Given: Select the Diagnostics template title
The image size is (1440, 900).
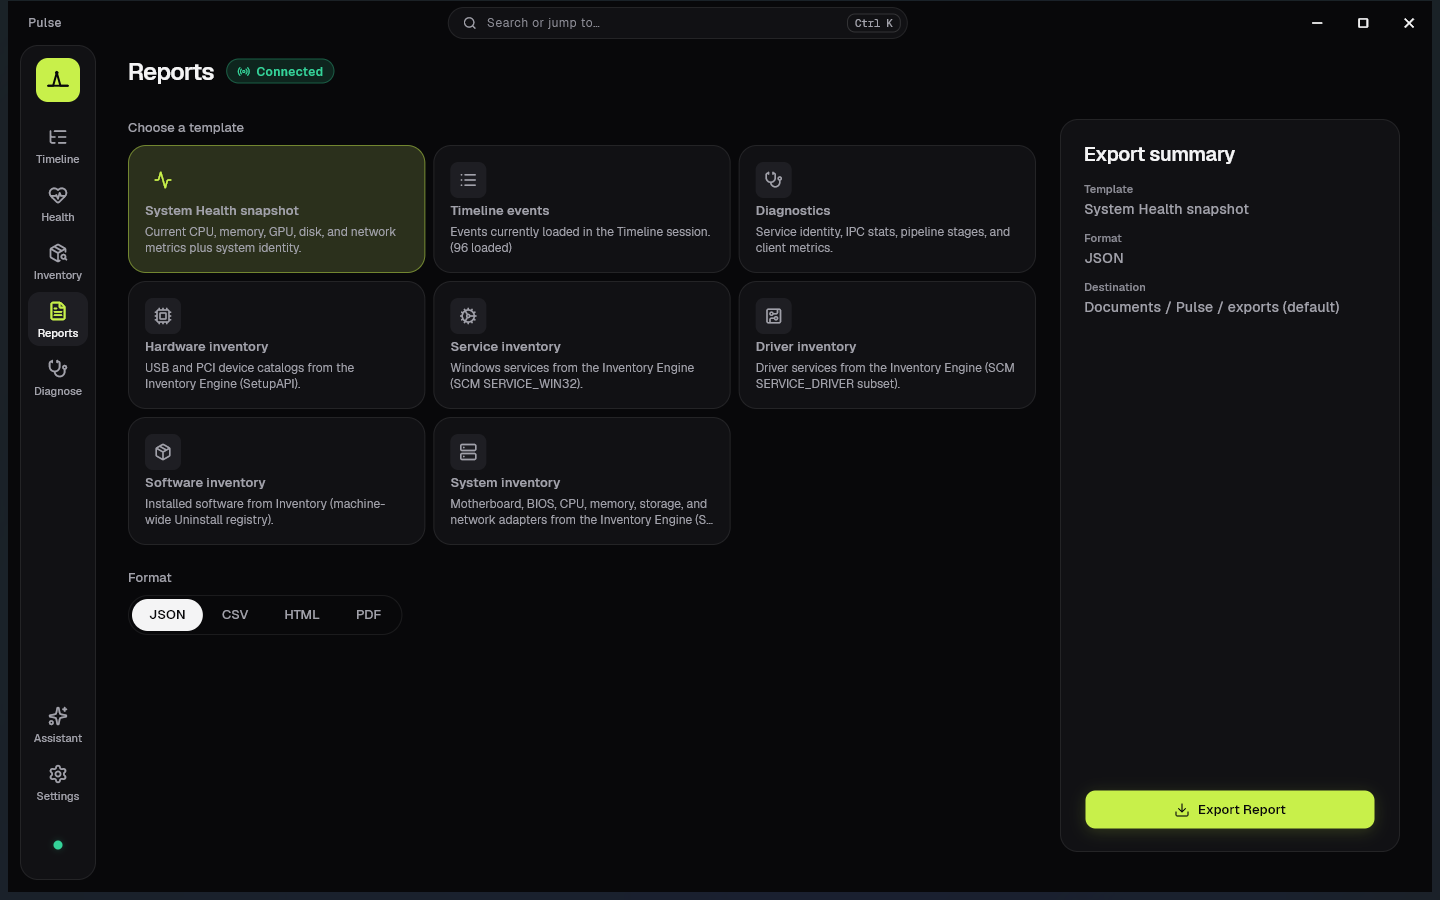Looking at the screenshot, I should (x=793, y=211).
